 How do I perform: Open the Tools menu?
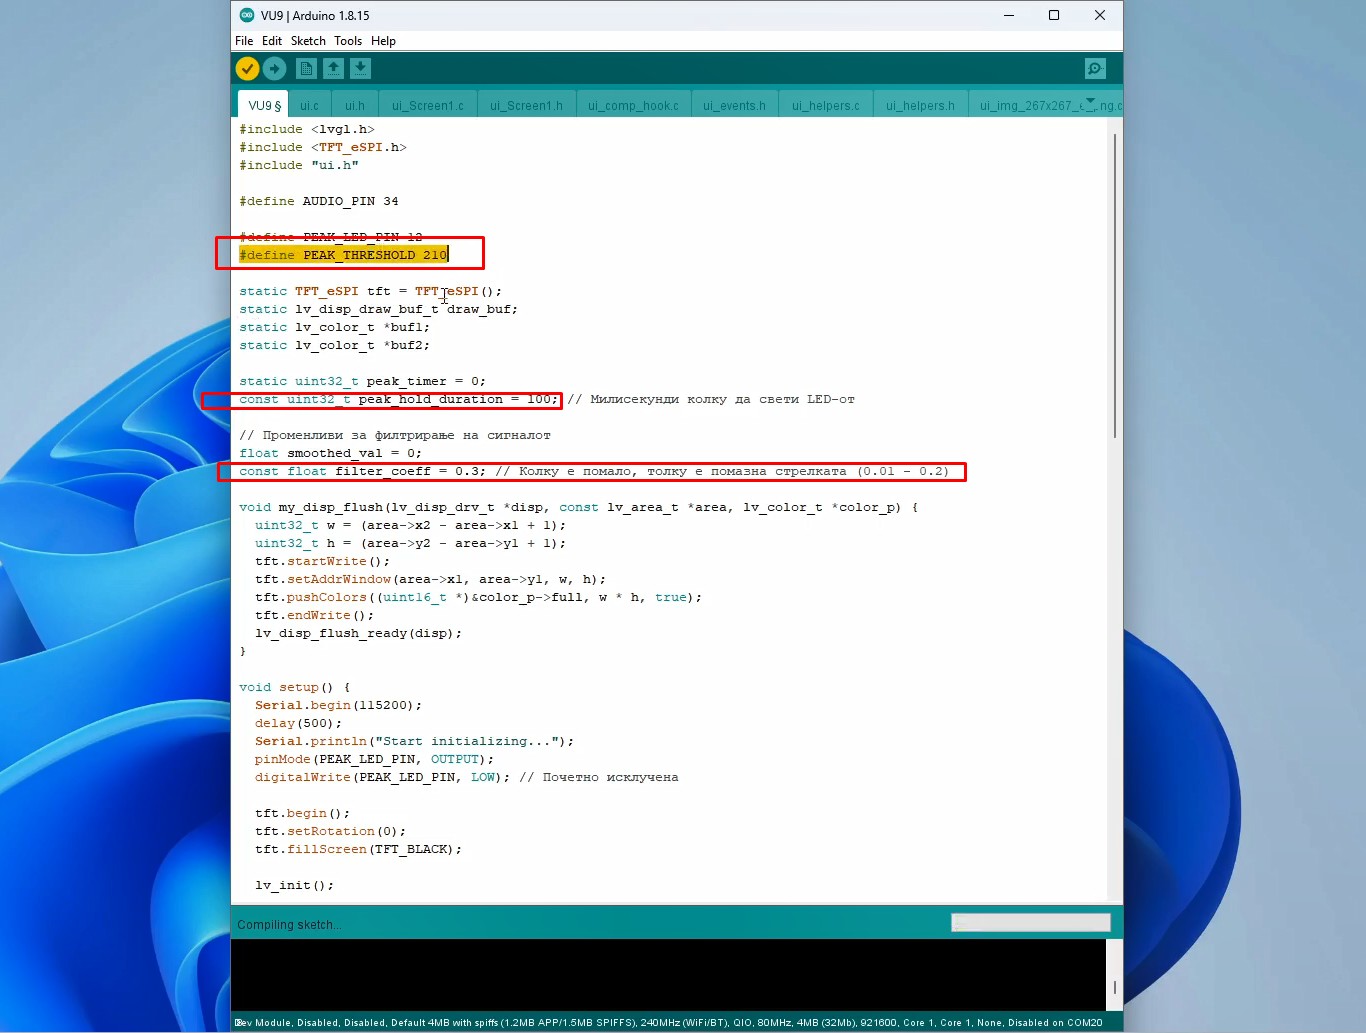point(348,41)
